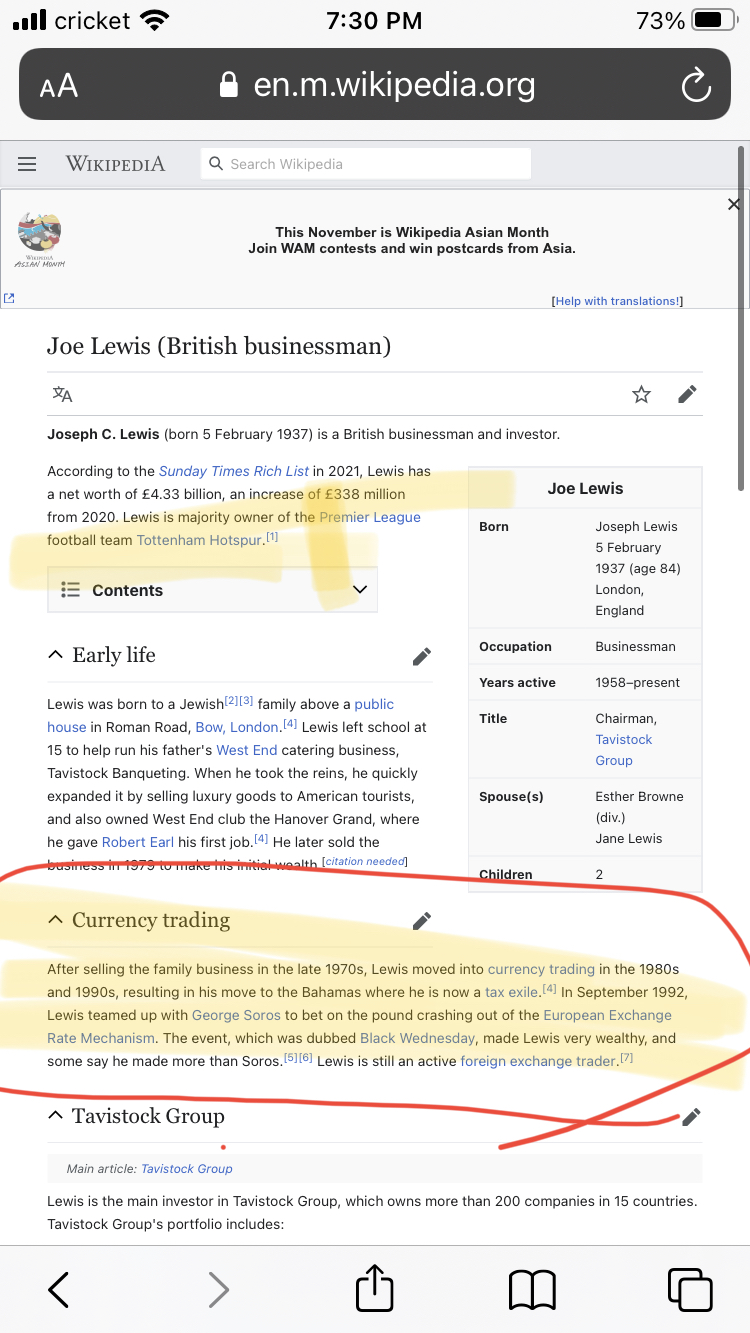The width and height of the screenshot is (750, 1333).
Task: Expand the Contents dropdown
Action: [x=212, y=590]
